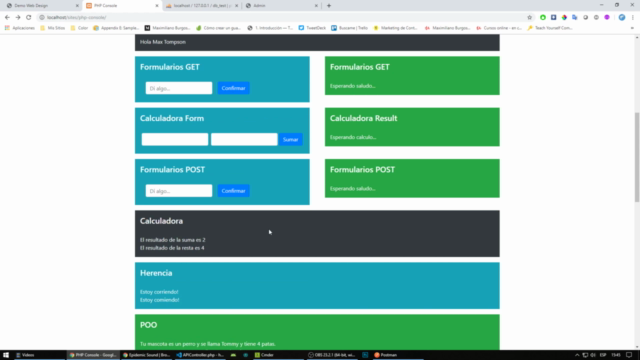Open the Chrome three-dot menu
Image resolution: width=640 pixels, height=360 pixels.
pyautogui.click(x=633, y=18)
